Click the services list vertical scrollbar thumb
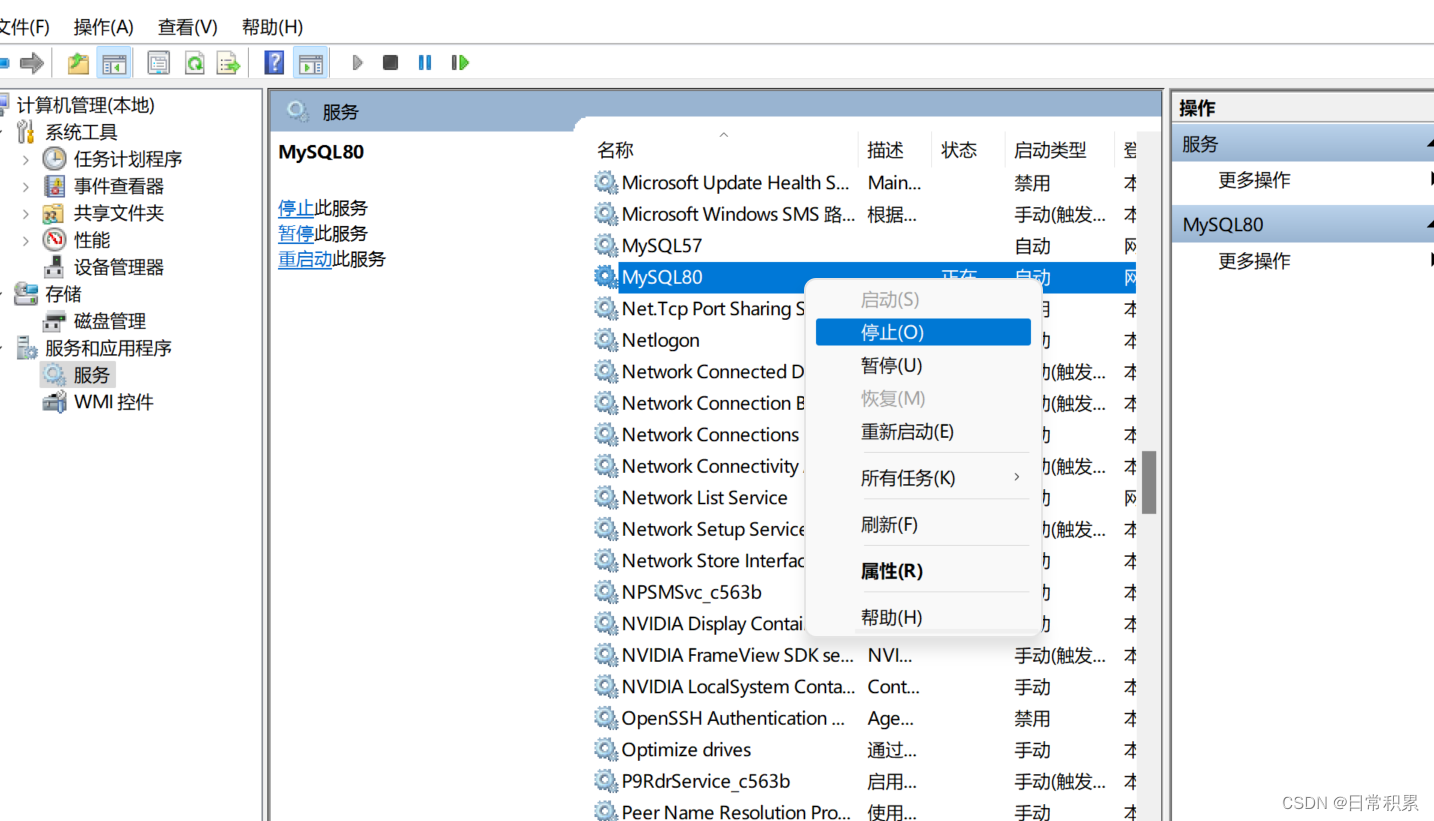 click(1149, 482)
